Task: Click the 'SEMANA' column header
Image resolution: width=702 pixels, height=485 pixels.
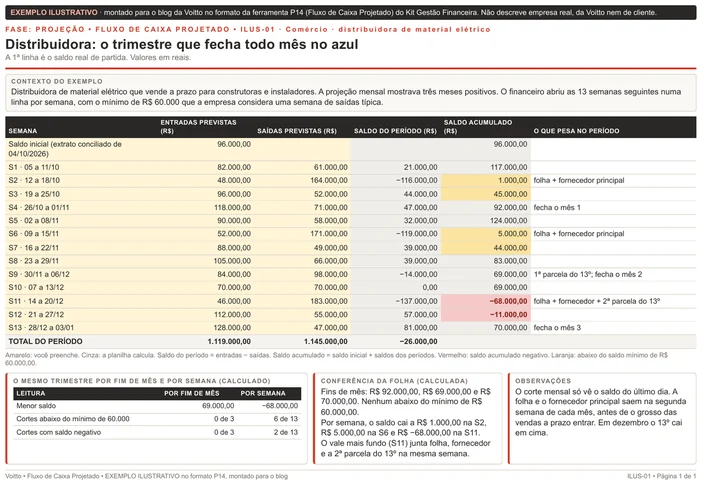Action: [23, 131]
